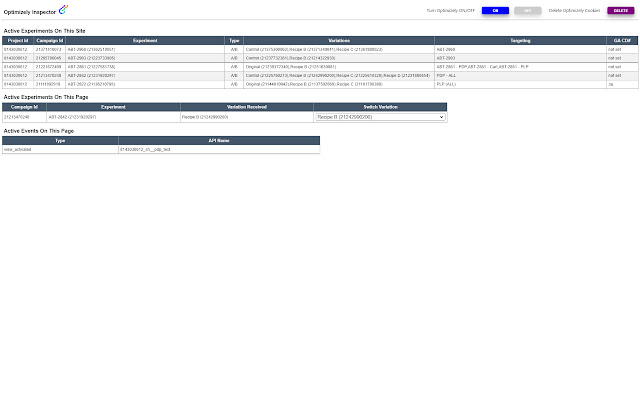Image resolution: width=640 pixels, height=400 pixels.
Task: Click the Variations column header
Action: tap(339, 40)
